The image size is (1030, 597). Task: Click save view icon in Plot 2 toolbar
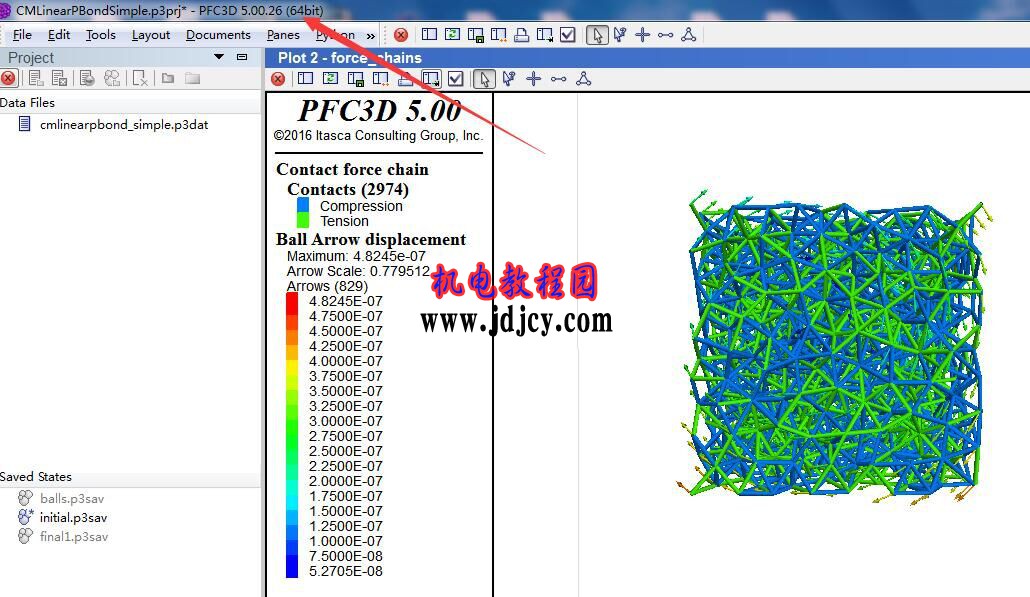[355, 79]
